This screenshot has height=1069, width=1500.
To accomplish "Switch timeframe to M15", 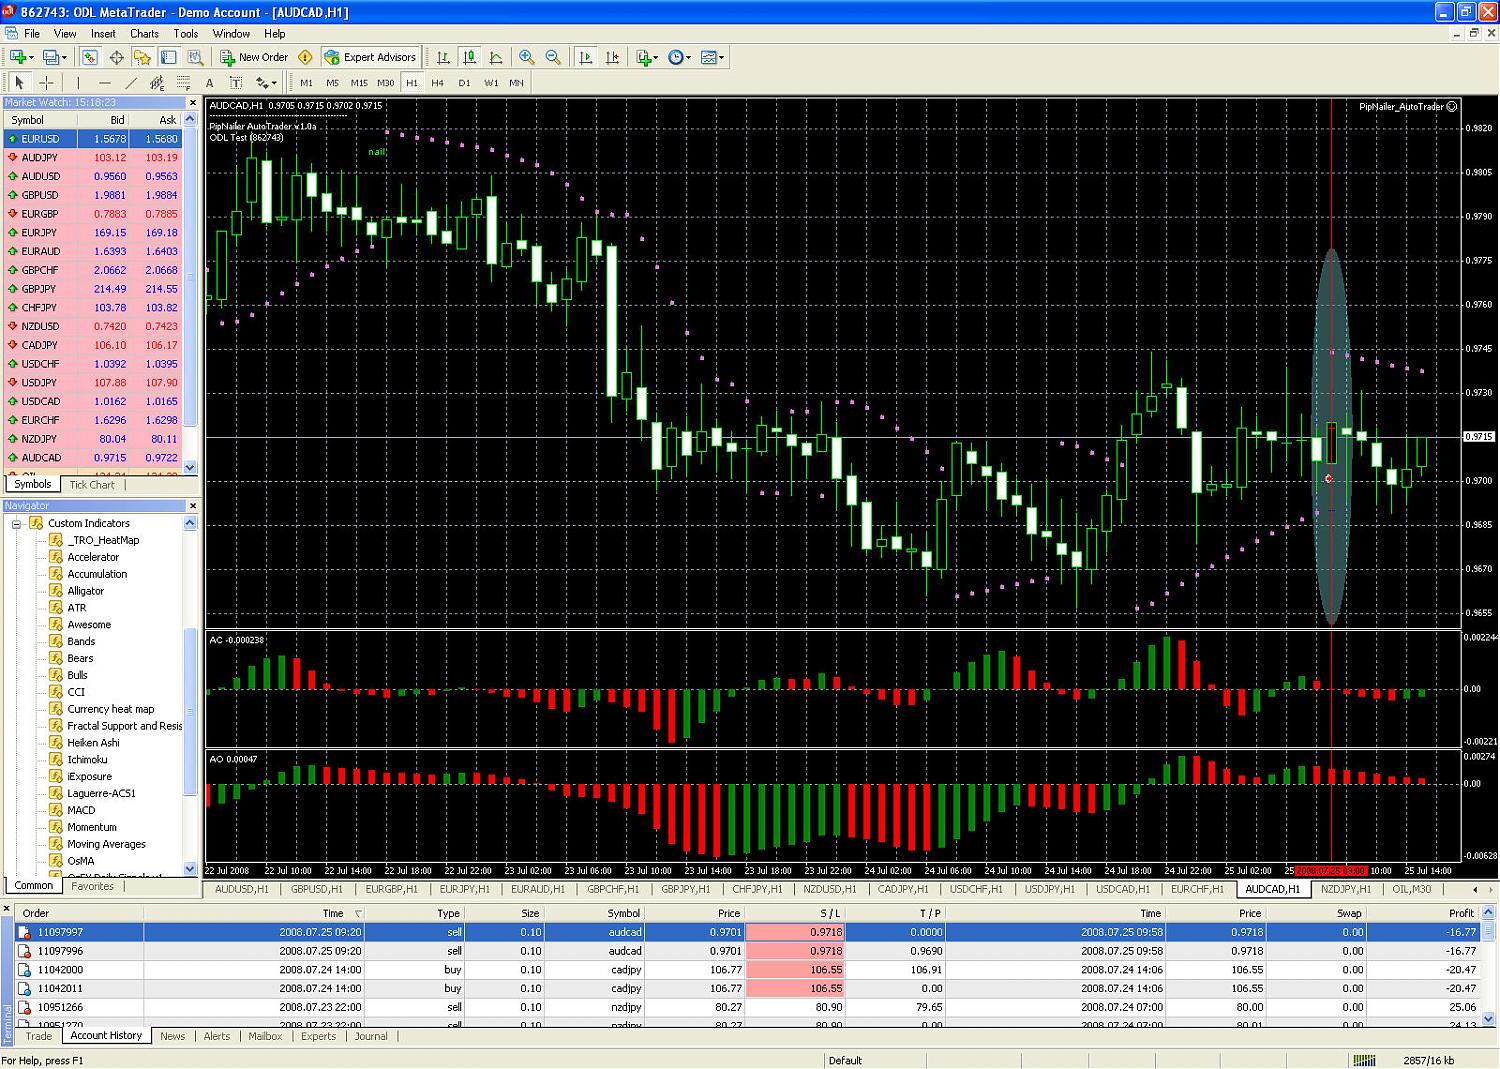I will click(359, 82).
